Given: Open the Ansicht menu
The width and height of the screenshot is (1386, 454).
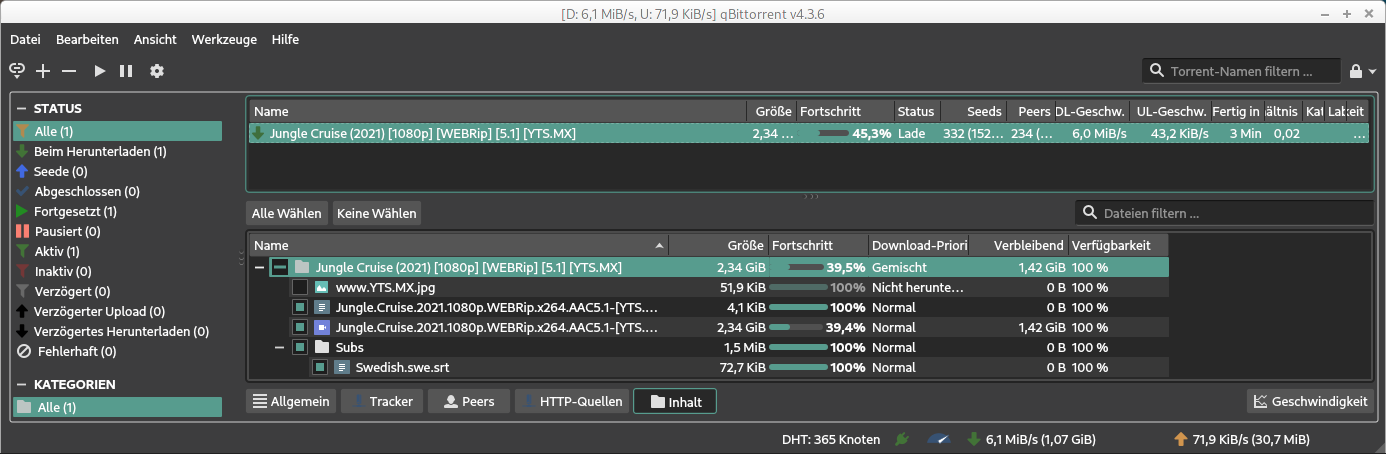Looking at the screenshot, I should point(154,39).
